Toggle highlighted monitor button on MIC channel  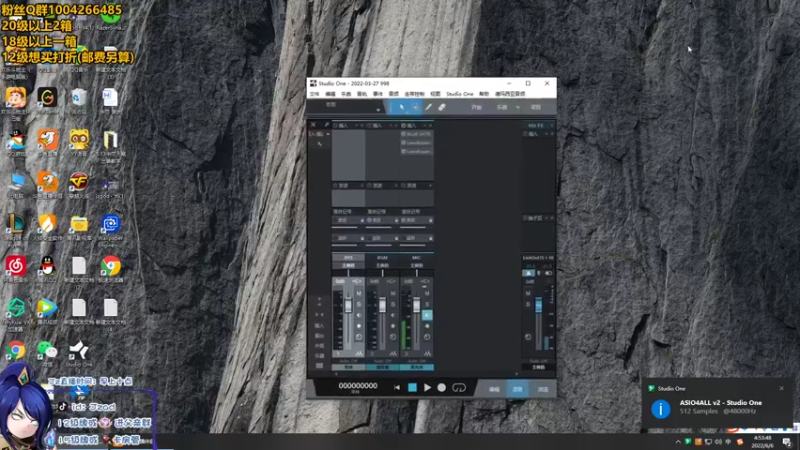427,315
